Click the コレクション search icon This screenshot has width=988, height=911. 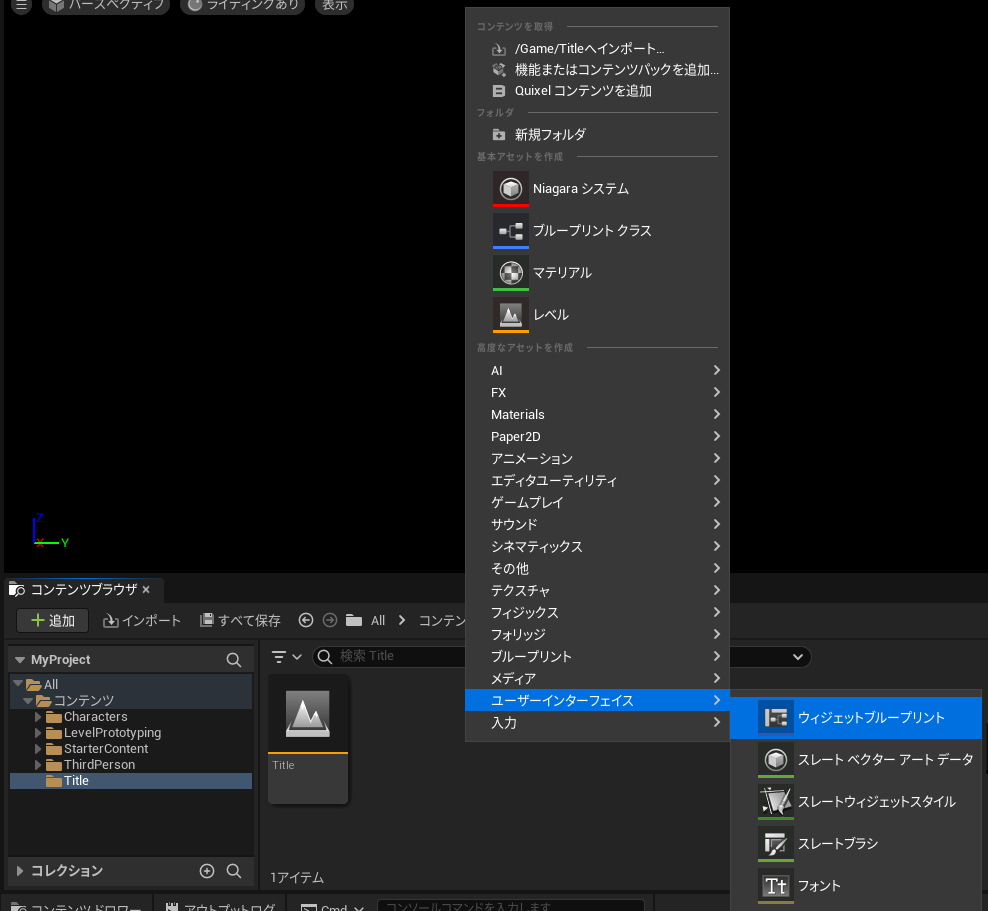coord(234,871)
